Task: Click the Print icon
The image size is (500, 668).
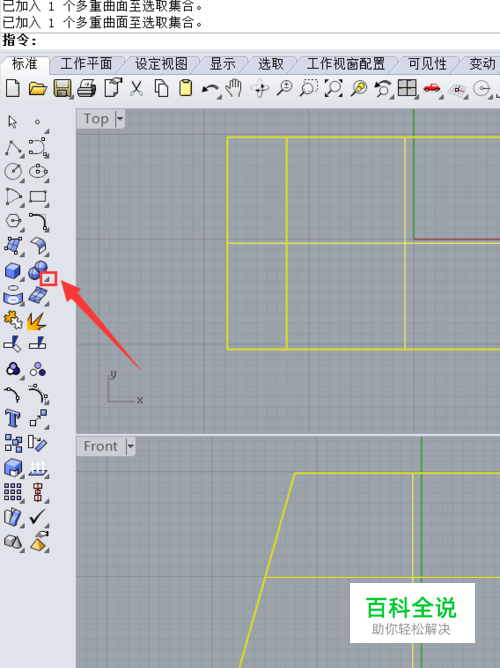Action: point(87,88)
